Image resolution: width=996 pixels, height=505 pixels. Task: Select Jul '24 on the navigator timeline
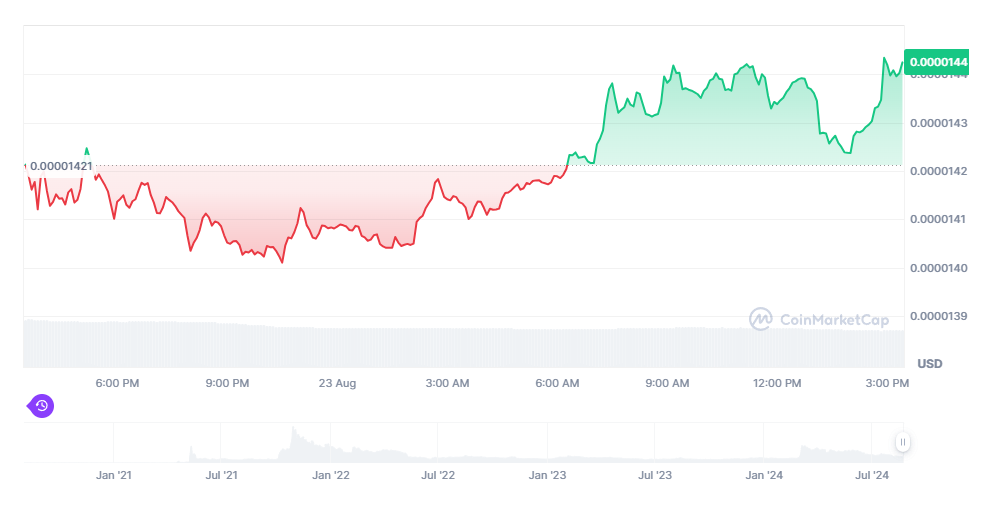pos(872,476)
